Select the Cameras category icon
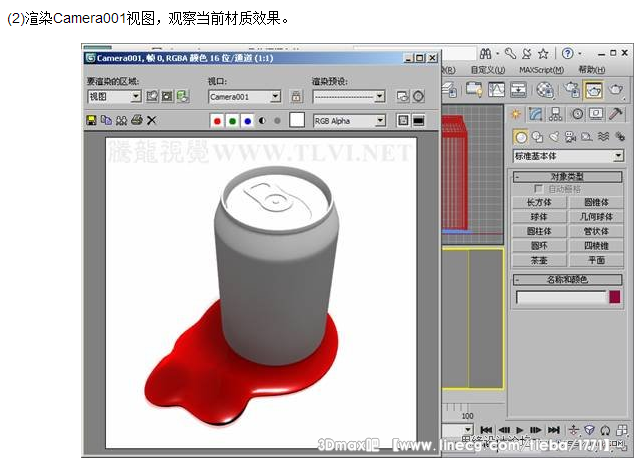Viewport: 639px width, 462px height. tap(570, 137)
